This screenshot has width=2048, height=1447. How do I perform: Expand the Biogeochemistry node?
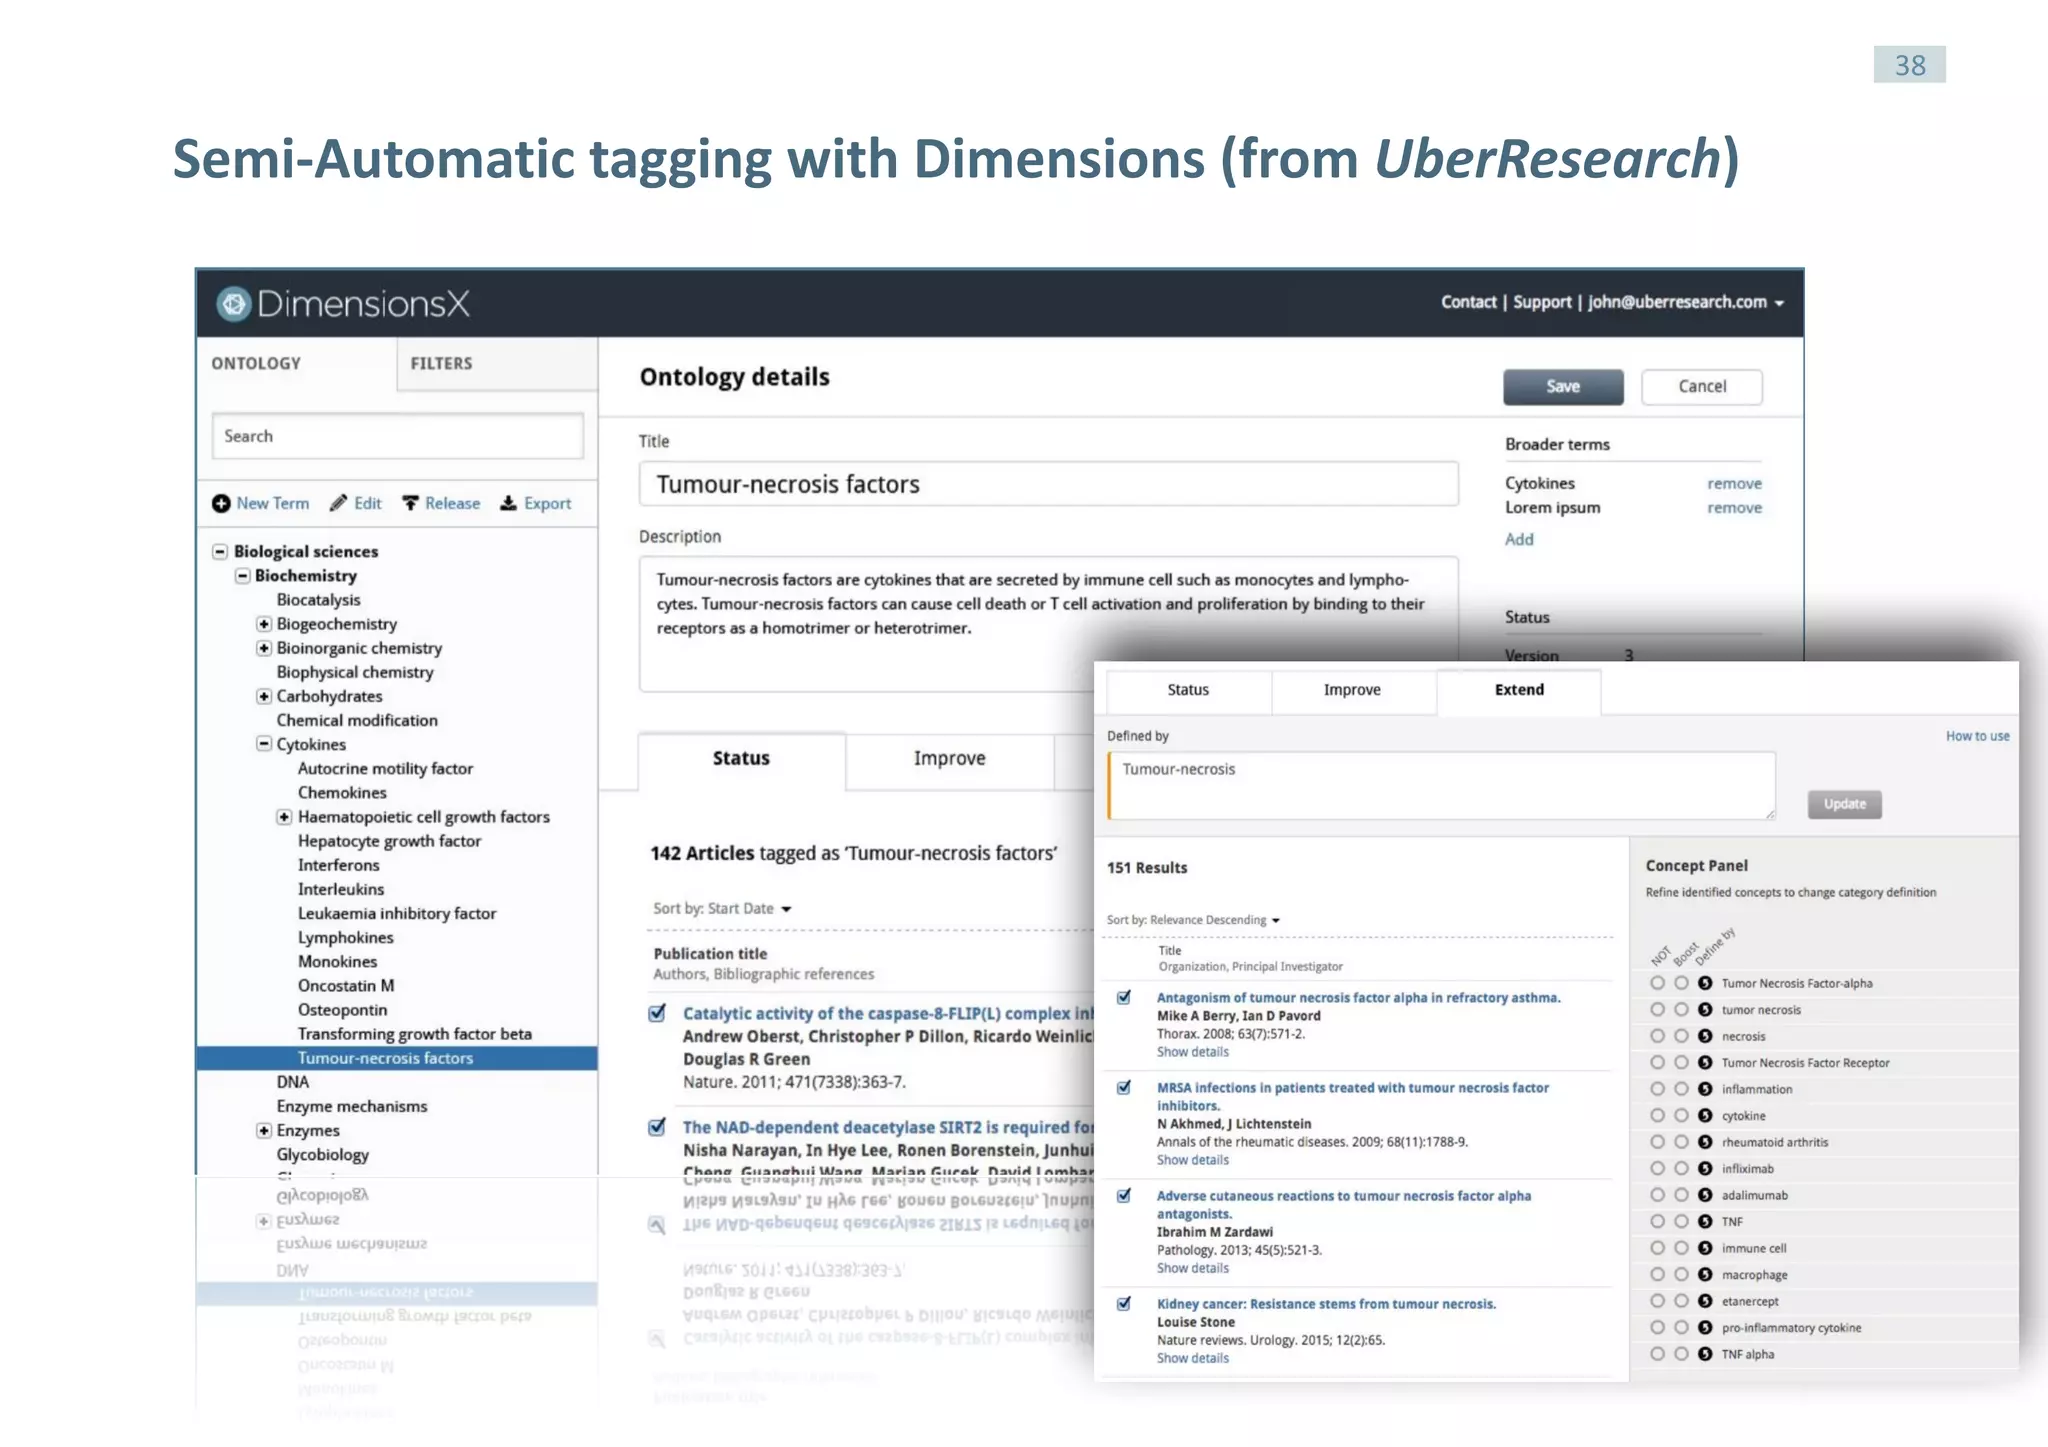[264, 624]
